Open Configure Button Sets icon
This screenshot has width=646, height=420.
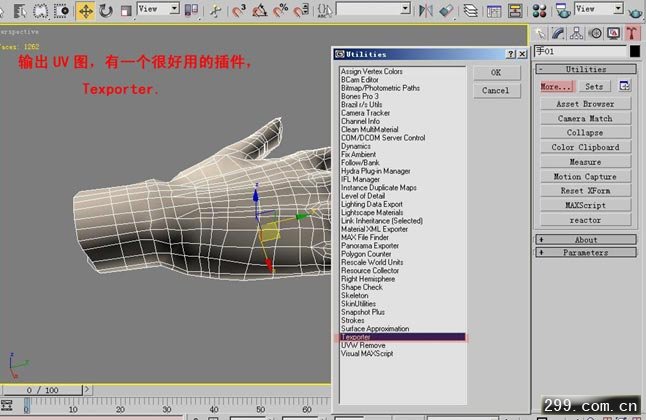click(x=625, y=86)
